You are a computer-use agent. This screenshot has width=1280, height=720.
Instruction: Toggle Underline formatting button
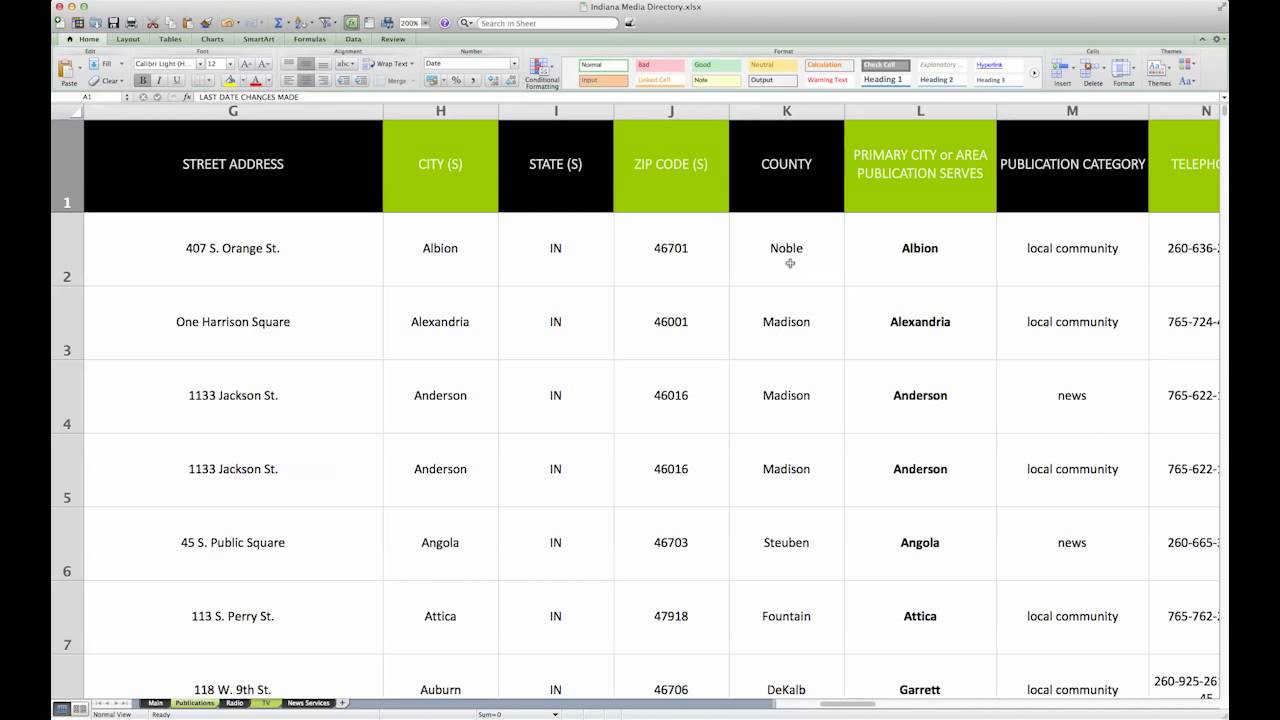click(x=177, y=81)
